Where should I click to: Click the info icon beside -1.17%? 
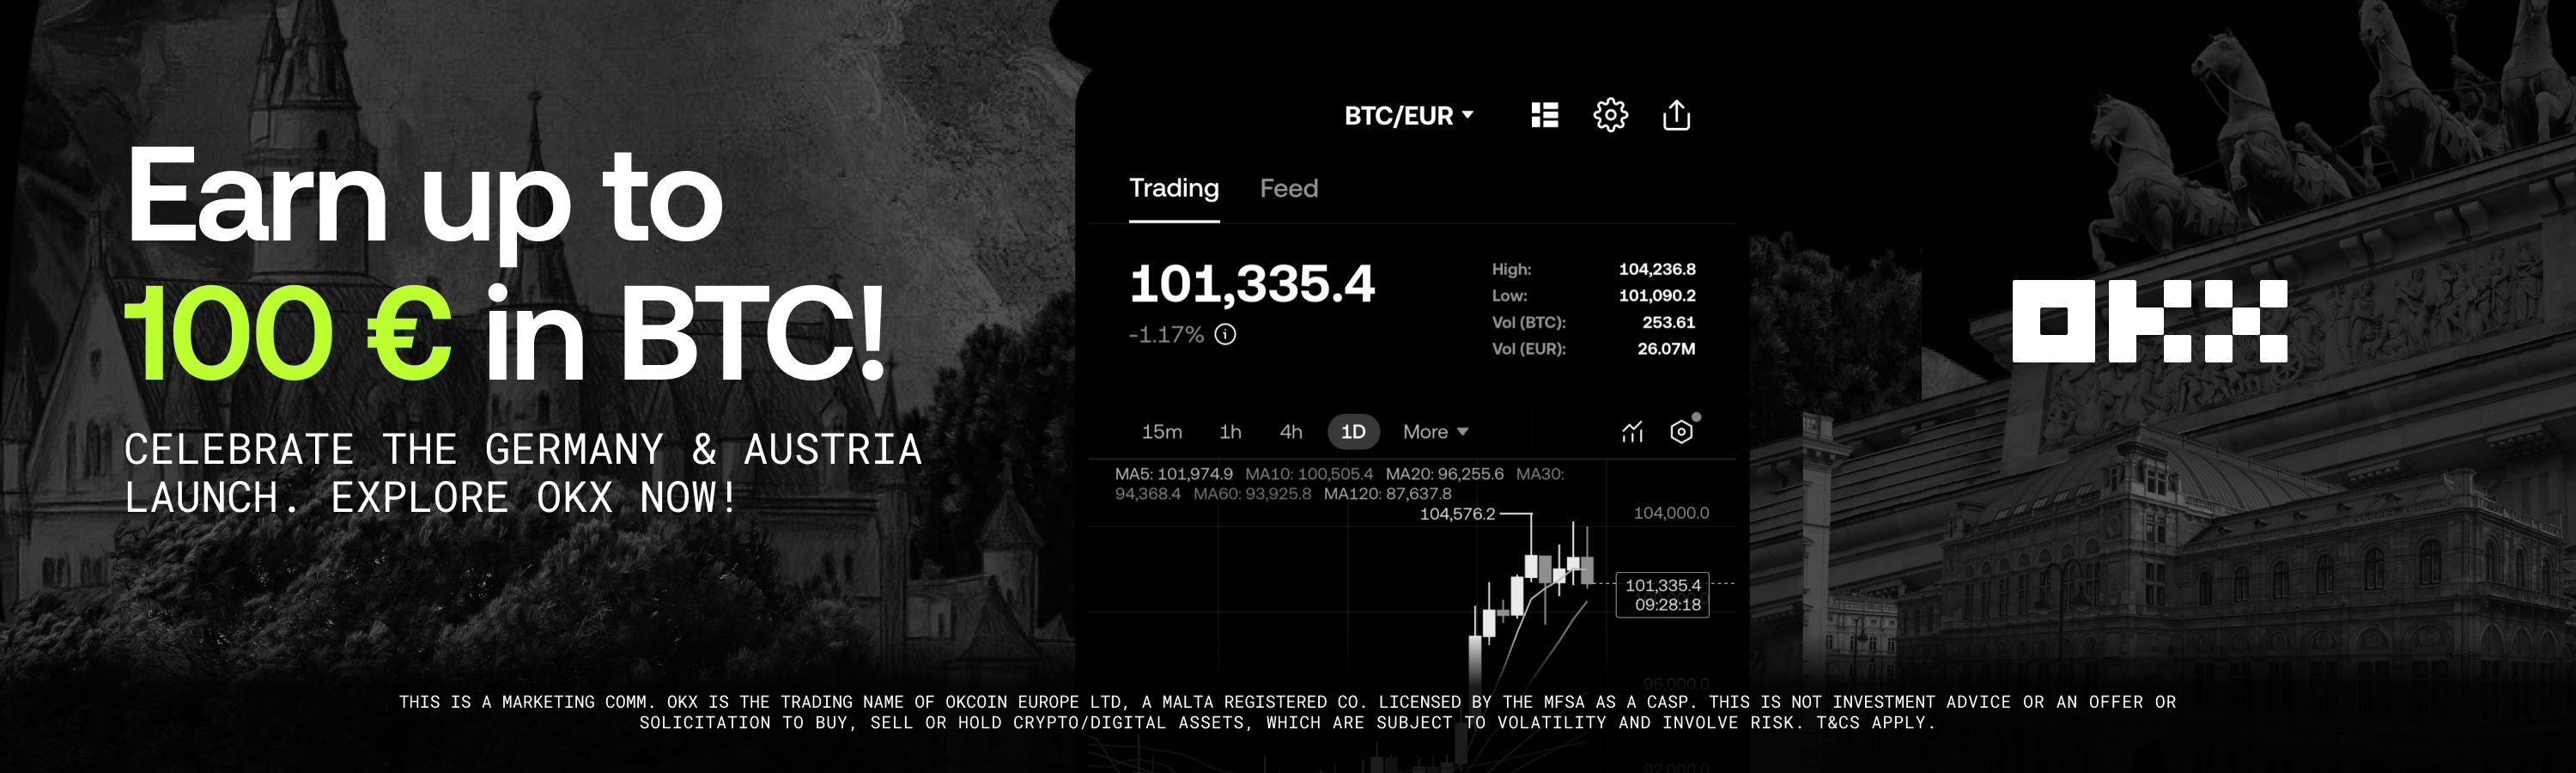(1225, 335)
